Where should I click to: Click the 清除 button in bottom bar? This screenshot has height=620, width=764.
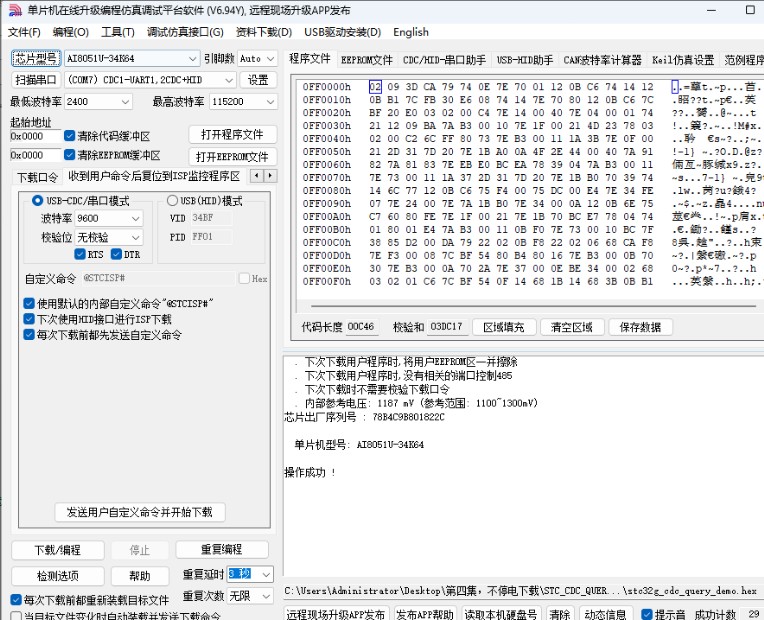560,614
